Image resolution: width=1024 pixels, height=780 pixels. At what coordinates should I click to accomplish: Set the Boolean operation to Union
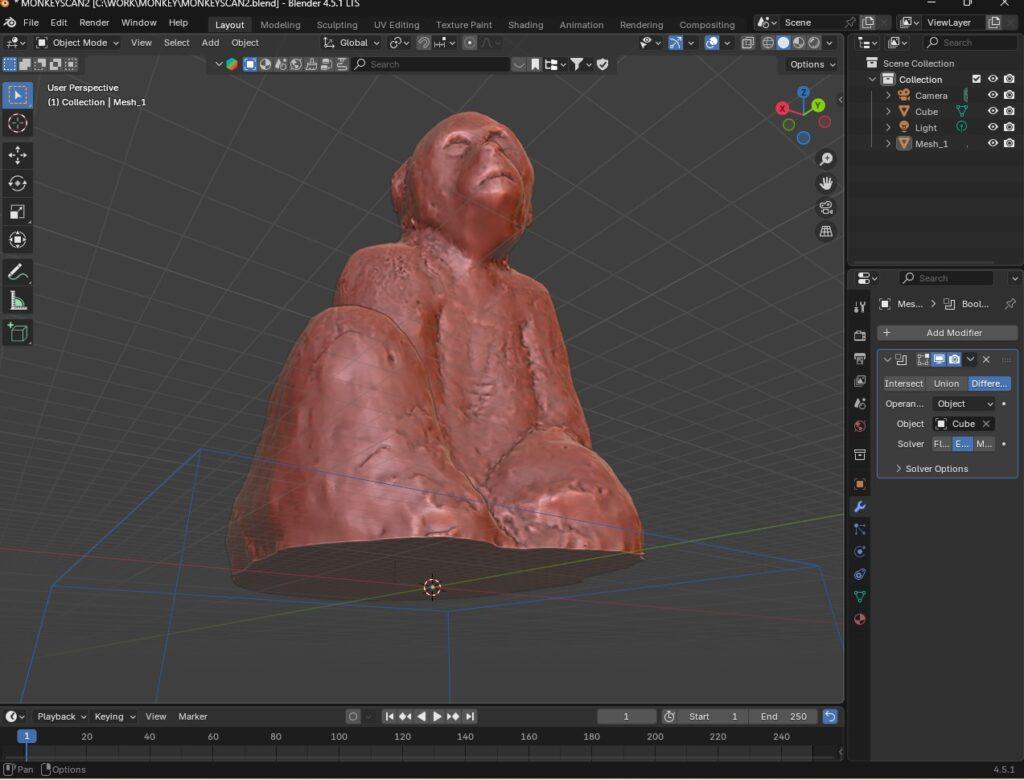pyautogui.click(x=946, y=383)
